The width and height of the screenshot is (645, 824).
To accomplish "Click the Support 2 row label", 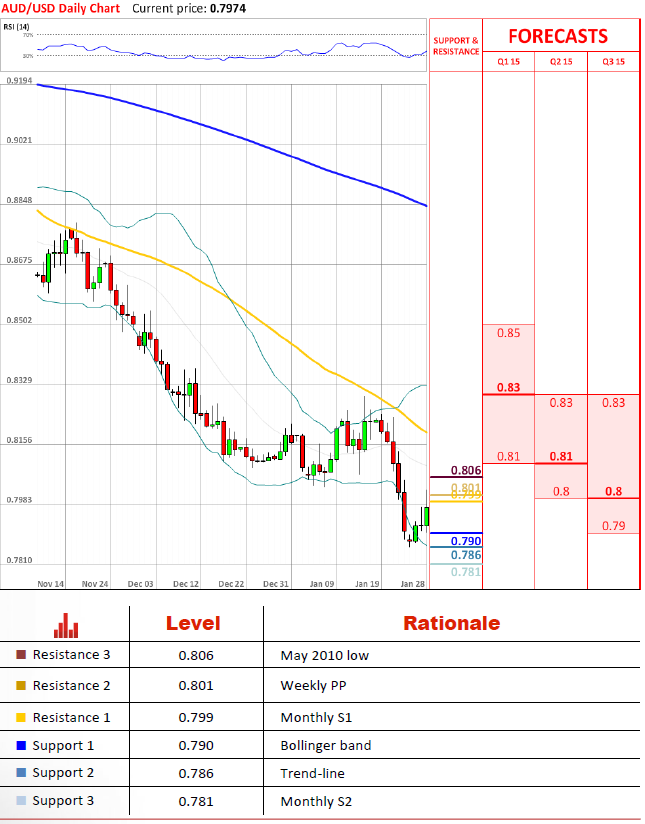I will coord(63,773).
